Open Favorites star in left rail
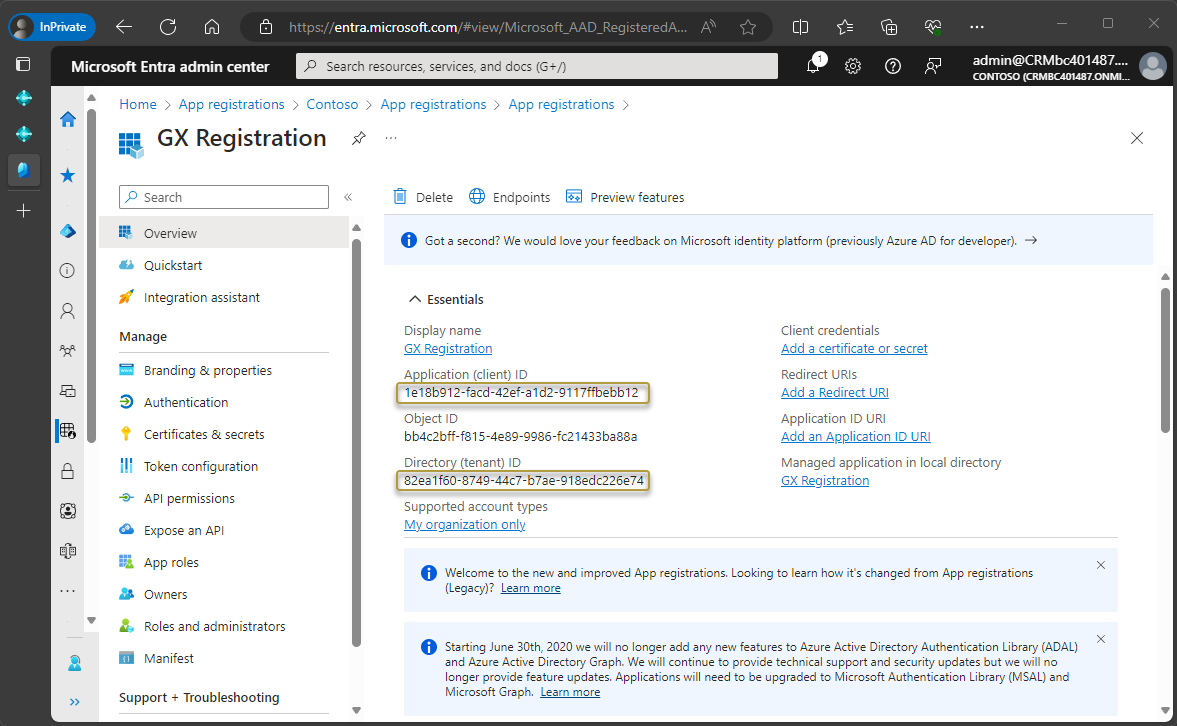The height and width of the screenshot is (726, 1177). click(x=68, y=176)
